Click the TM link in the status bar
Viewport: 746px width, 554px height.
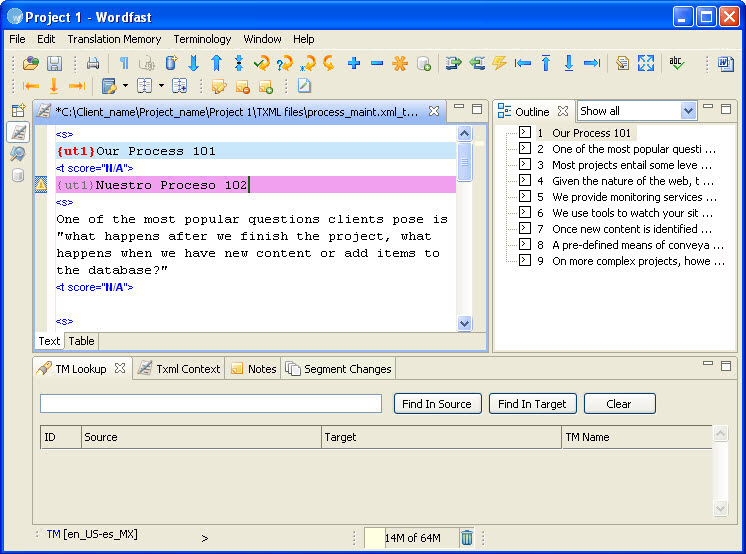[x=53, y=534]
